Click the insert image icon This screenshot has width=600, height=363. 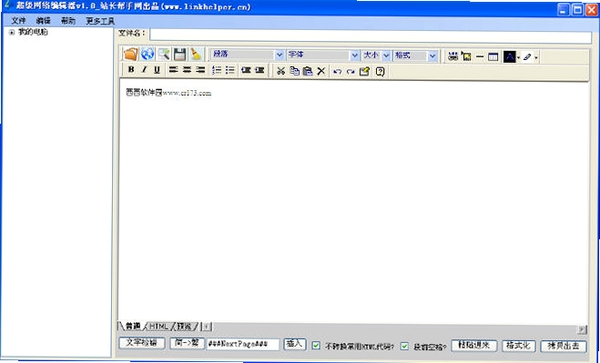(466, 57)
